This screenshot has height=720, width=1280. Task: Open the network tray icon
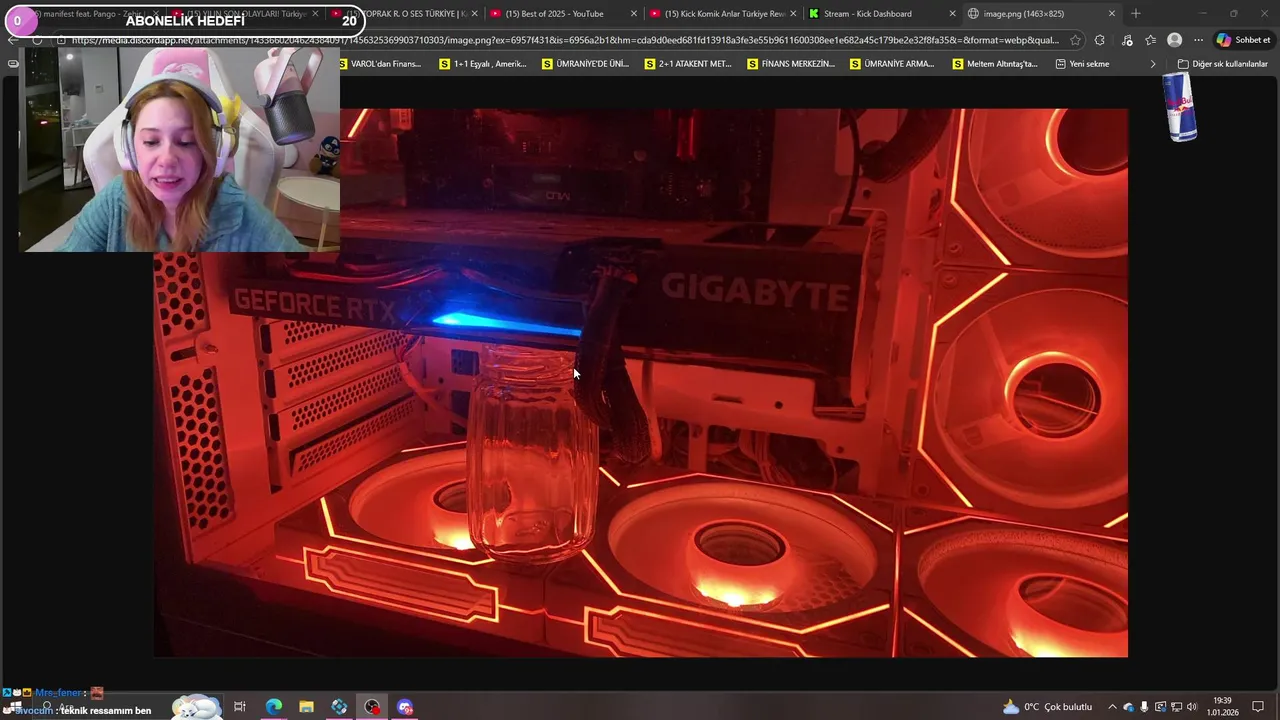pos(1176,707)
